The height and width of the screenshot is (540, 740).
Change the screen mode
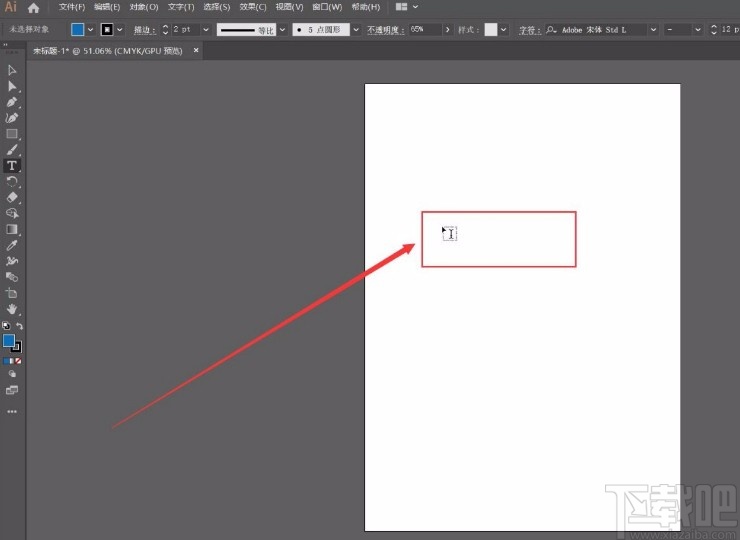tap(12, 390)
